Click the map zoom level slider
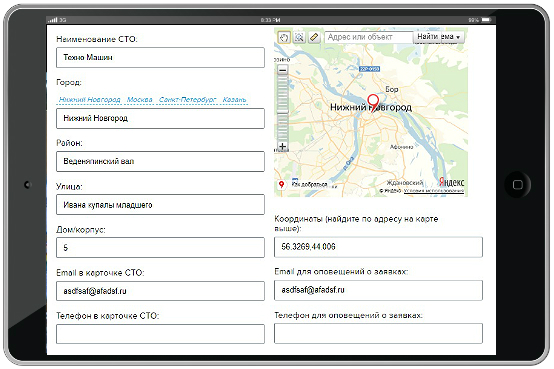Screen dimensions: 554x369 tap(282, 108)
